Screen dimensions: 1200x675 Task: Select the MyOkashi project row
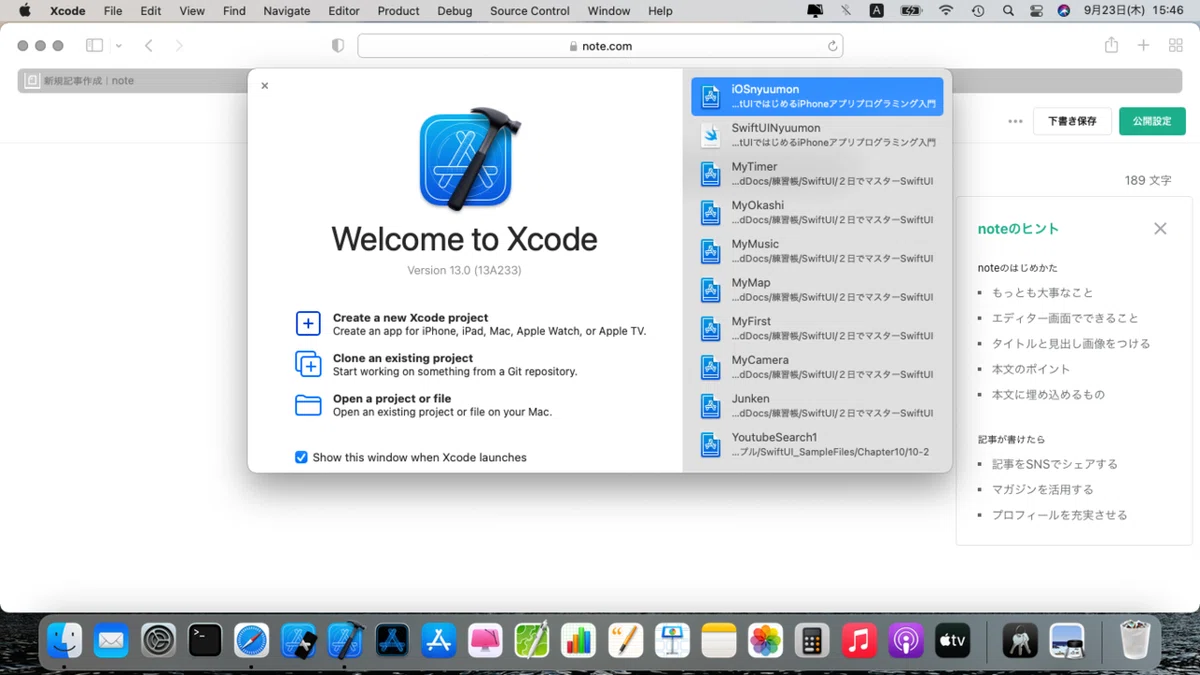817,212
